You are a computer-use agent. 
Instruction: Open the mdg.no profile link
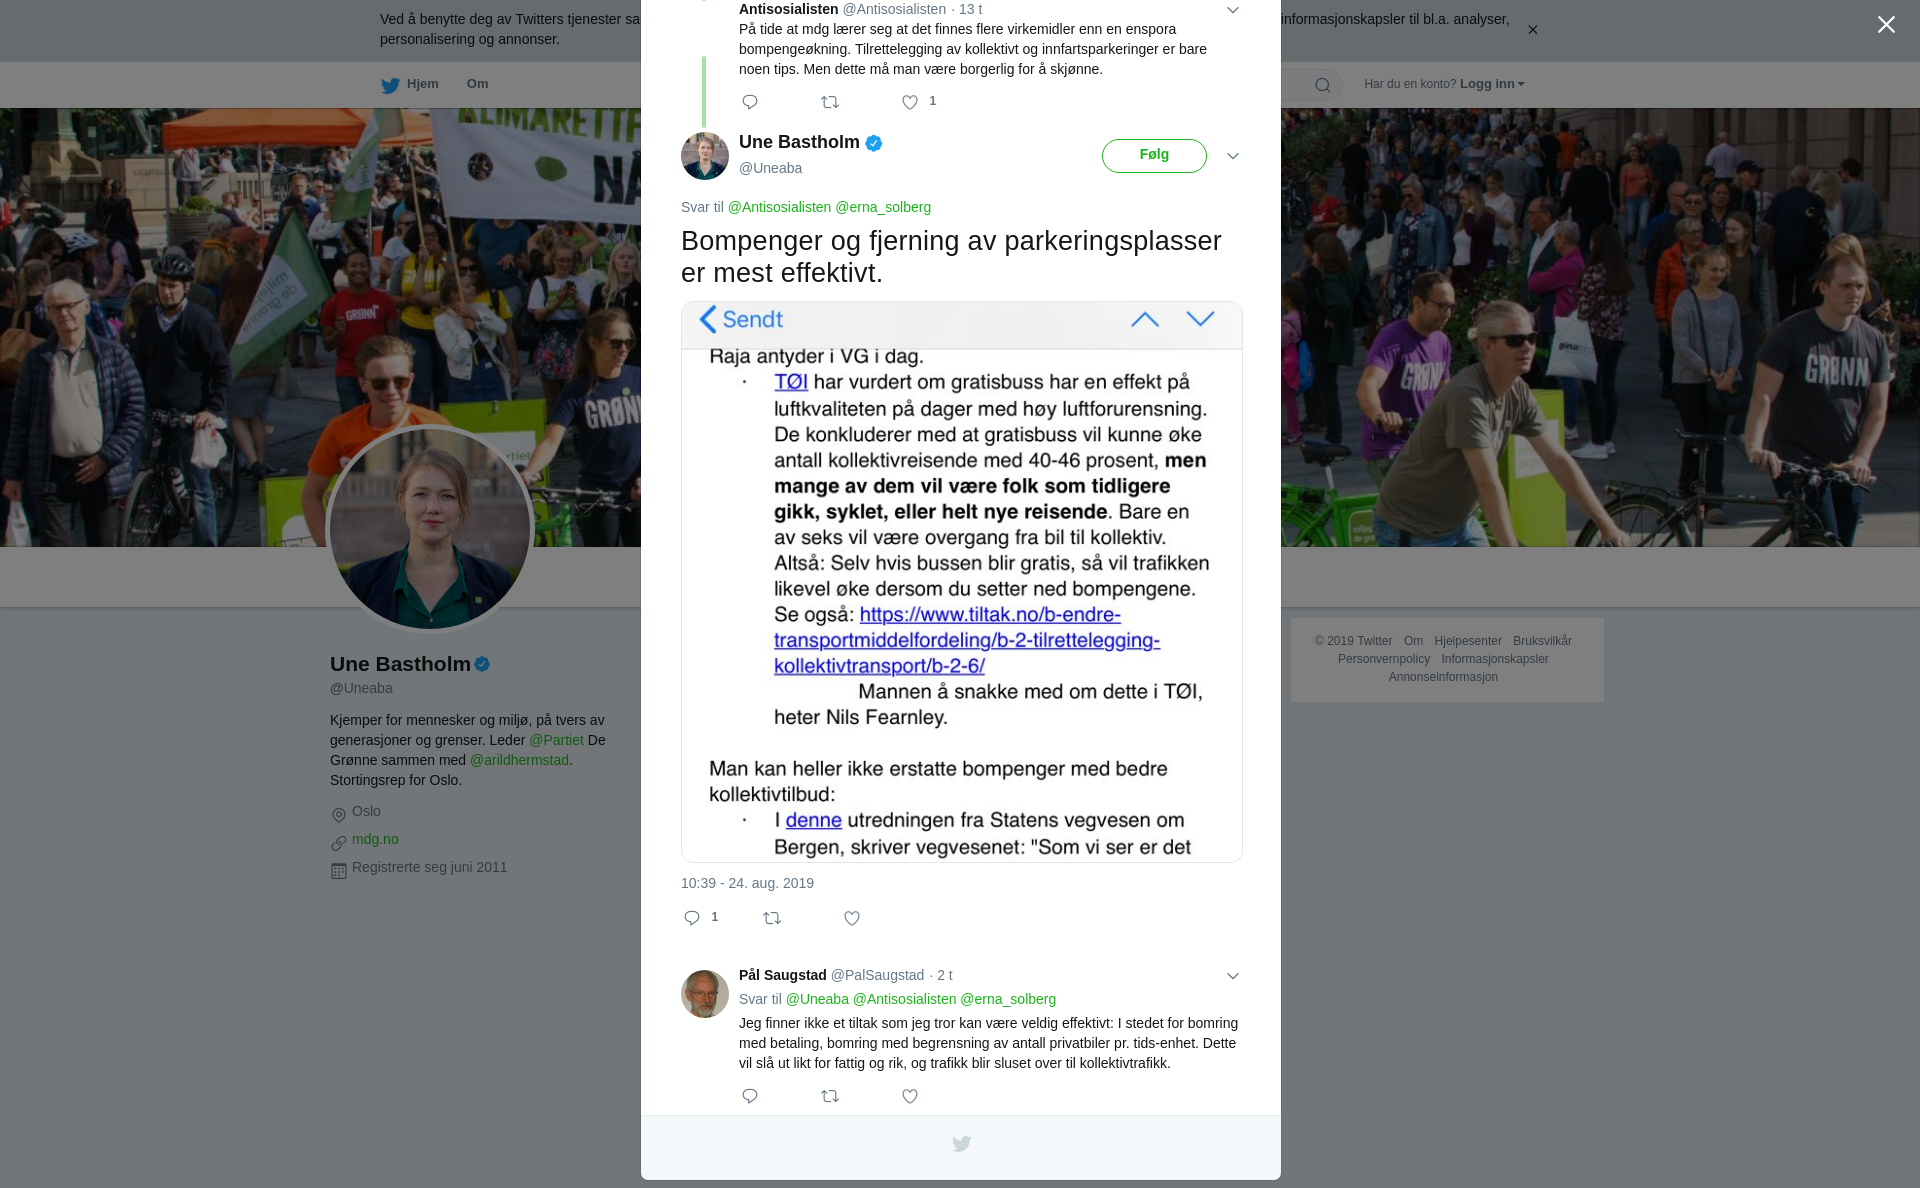[x=375, y=839]
